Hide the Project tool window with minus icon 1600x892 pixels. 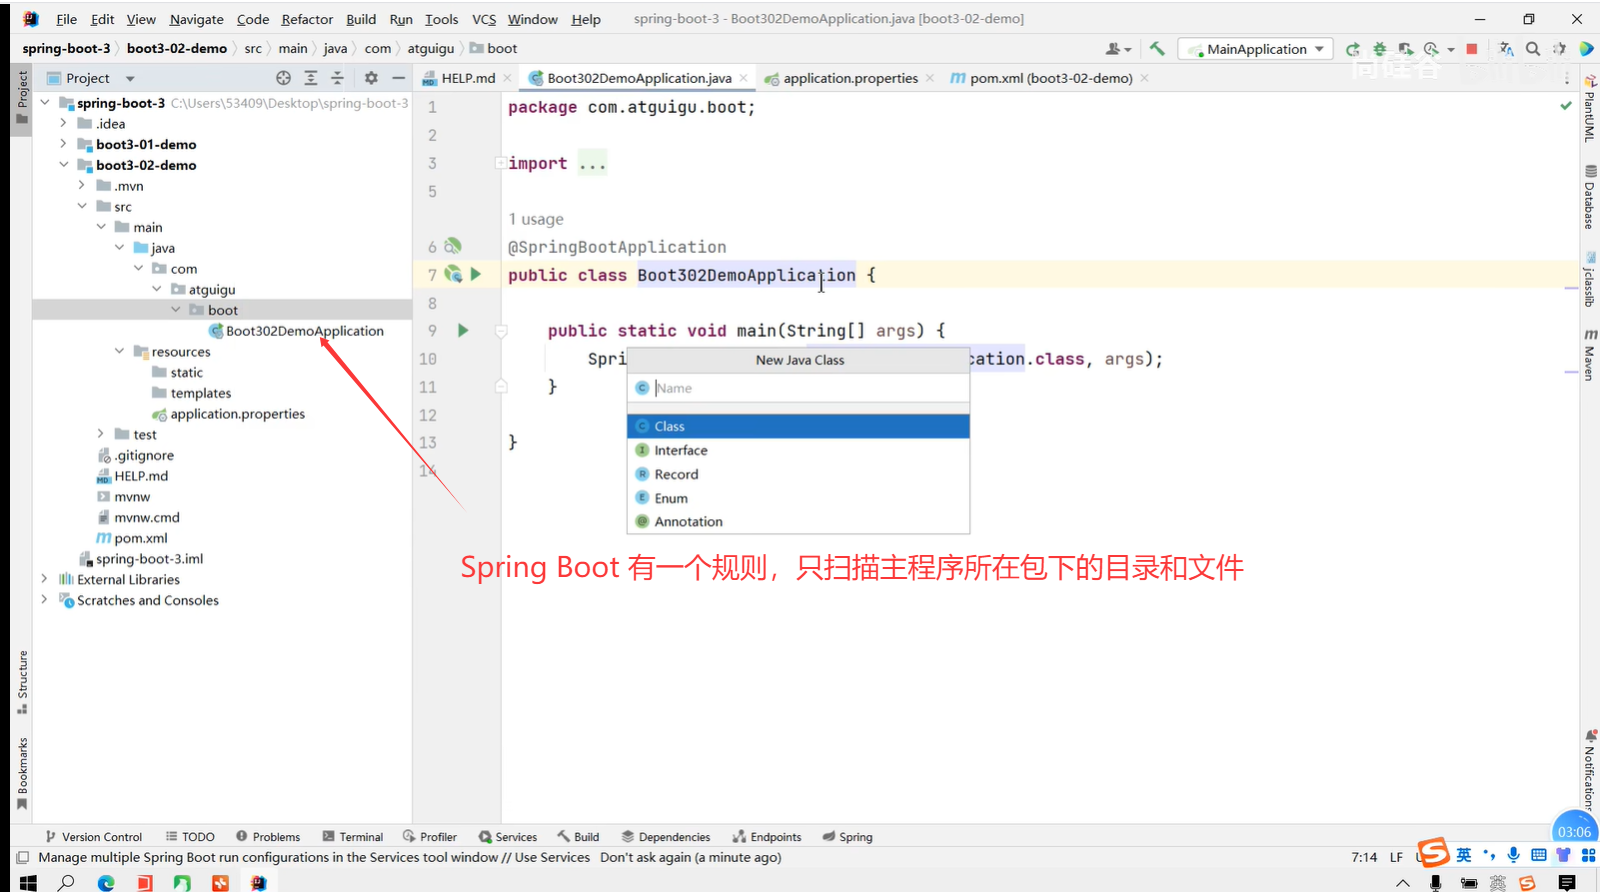pos(398,78)
